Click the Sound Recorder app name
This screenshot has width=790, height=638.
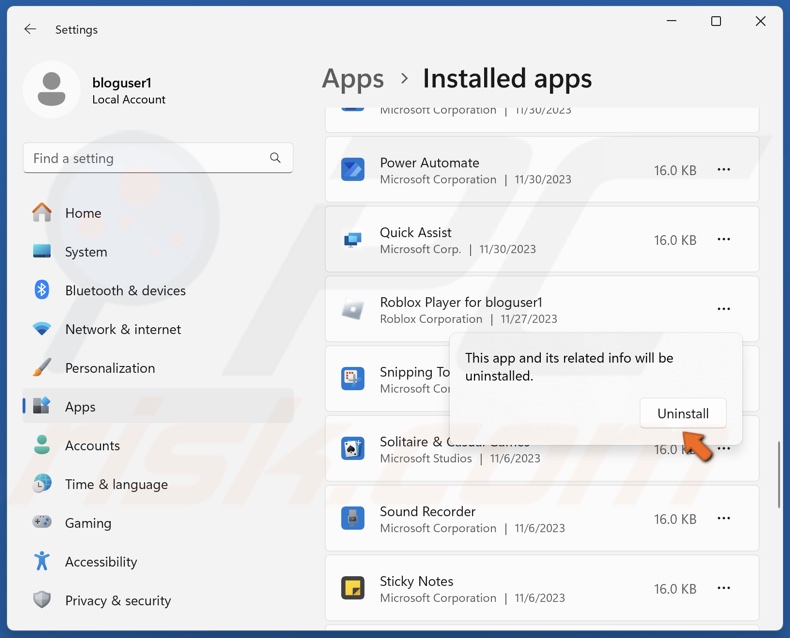pyautogui.click(x=427, y=512)
